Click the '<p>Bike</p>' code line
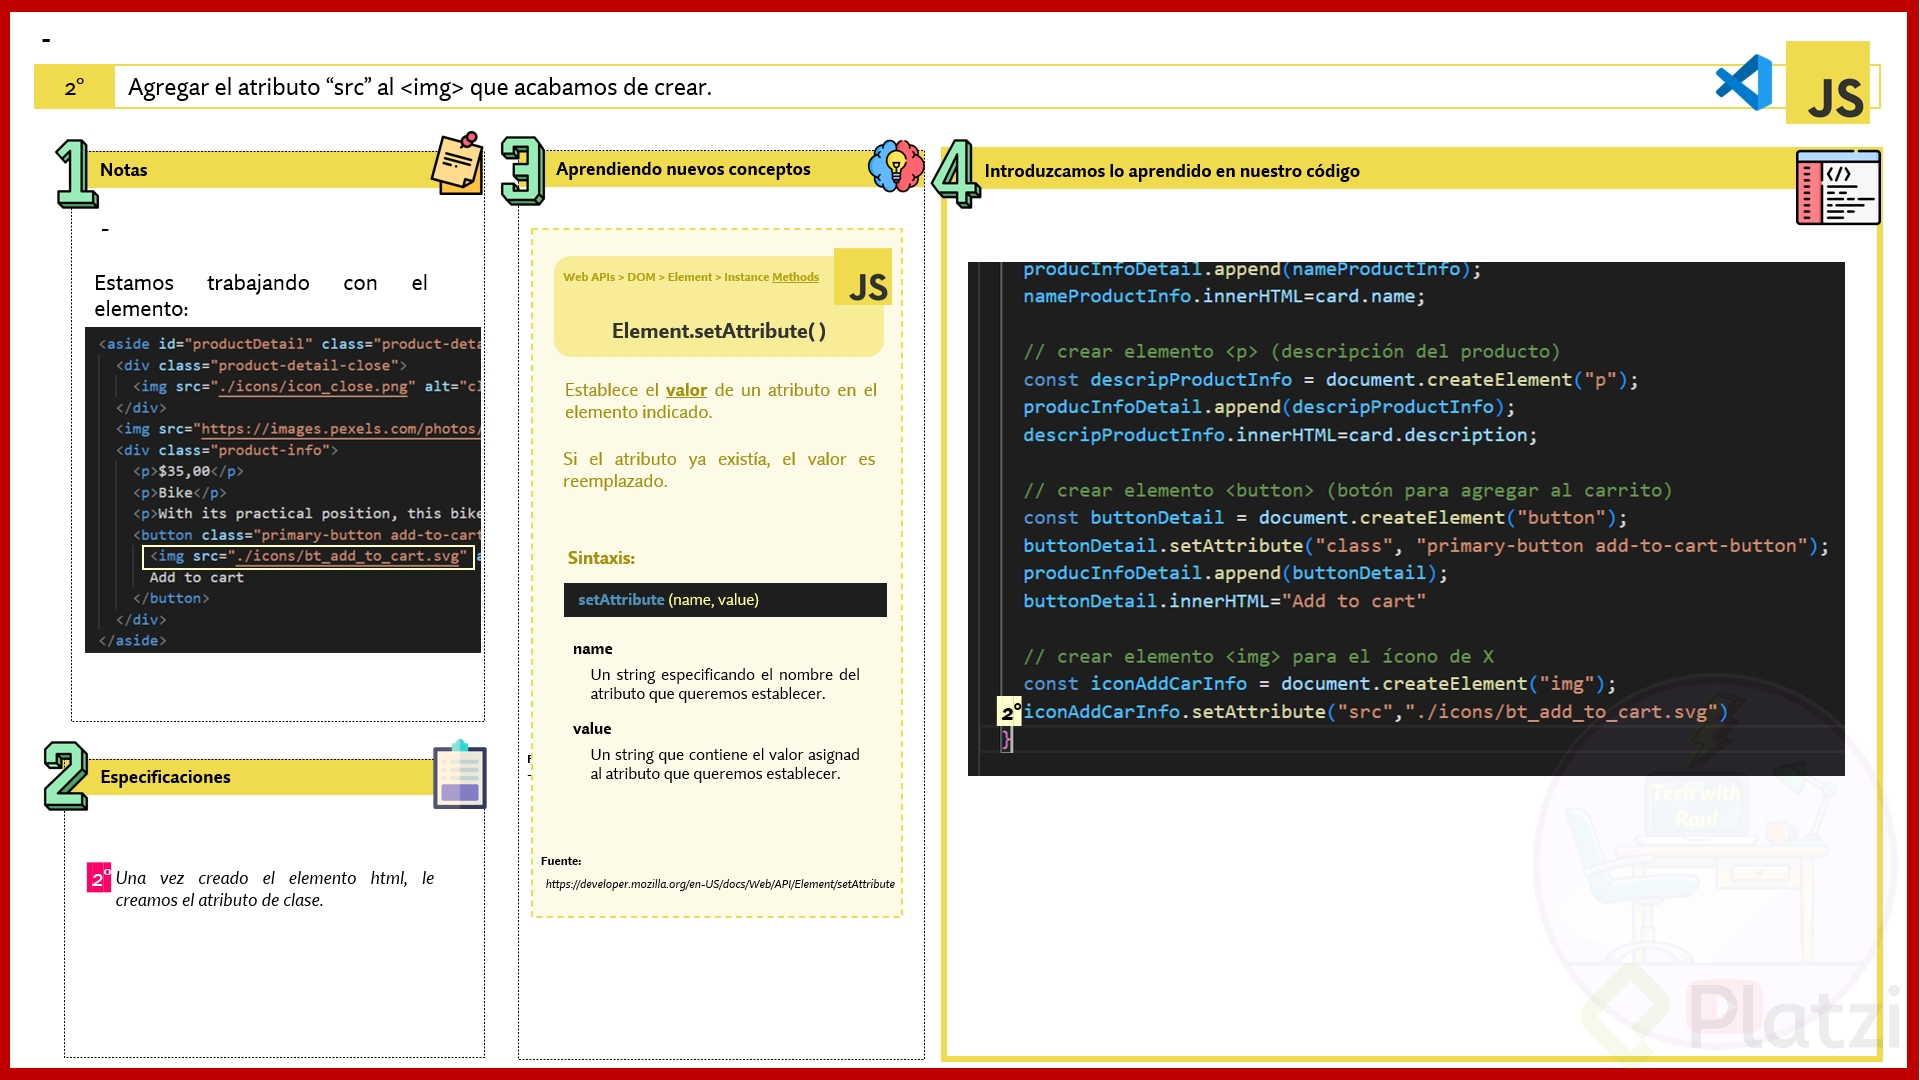Viewport: 1920px width, 1080px height. click(x=180, y=493)
